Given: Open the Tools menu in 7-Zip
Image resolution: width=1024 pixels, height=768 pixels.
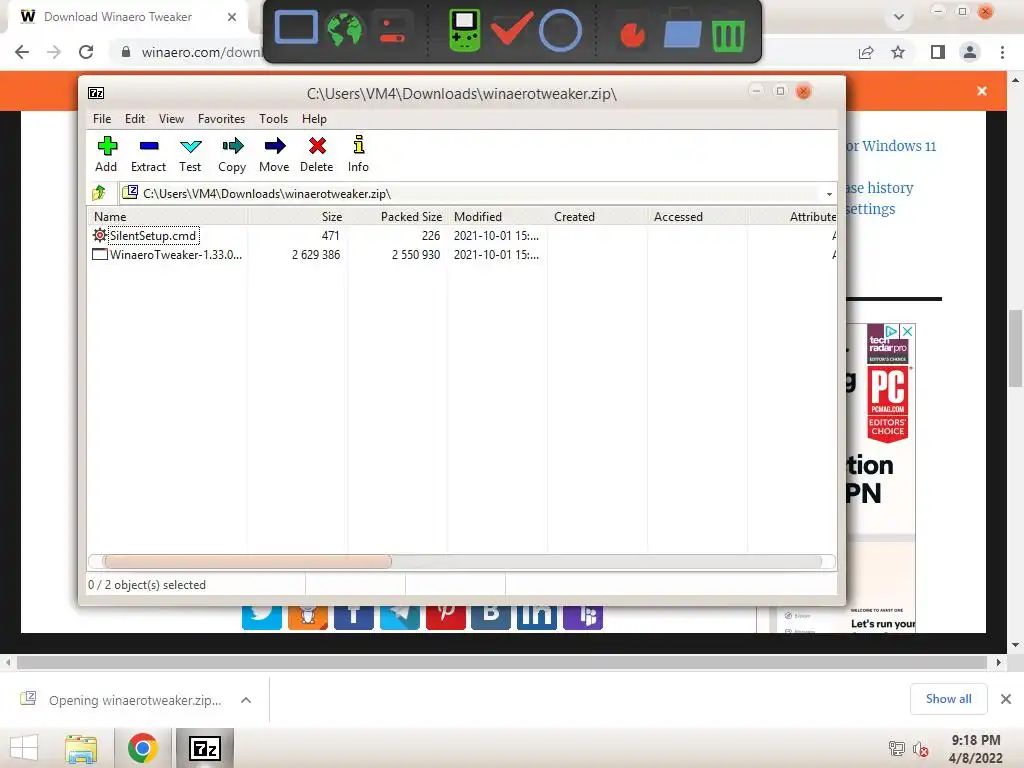Looking at the screenshot, I should [x=273, y=119].
